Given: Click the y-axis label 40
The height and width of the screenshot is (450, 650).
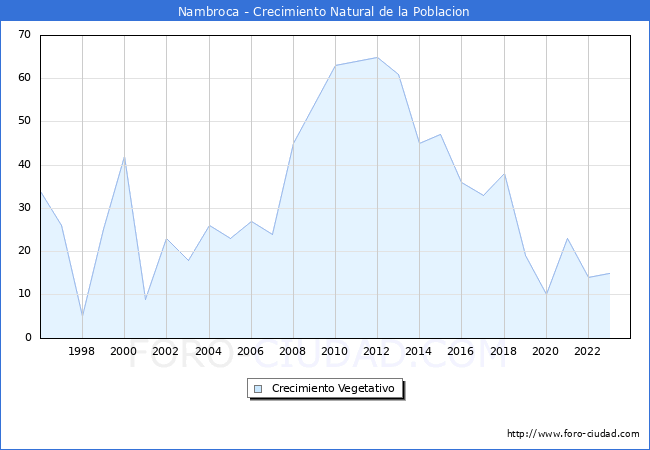Looking at the screenshot, I should coord(24,165).
